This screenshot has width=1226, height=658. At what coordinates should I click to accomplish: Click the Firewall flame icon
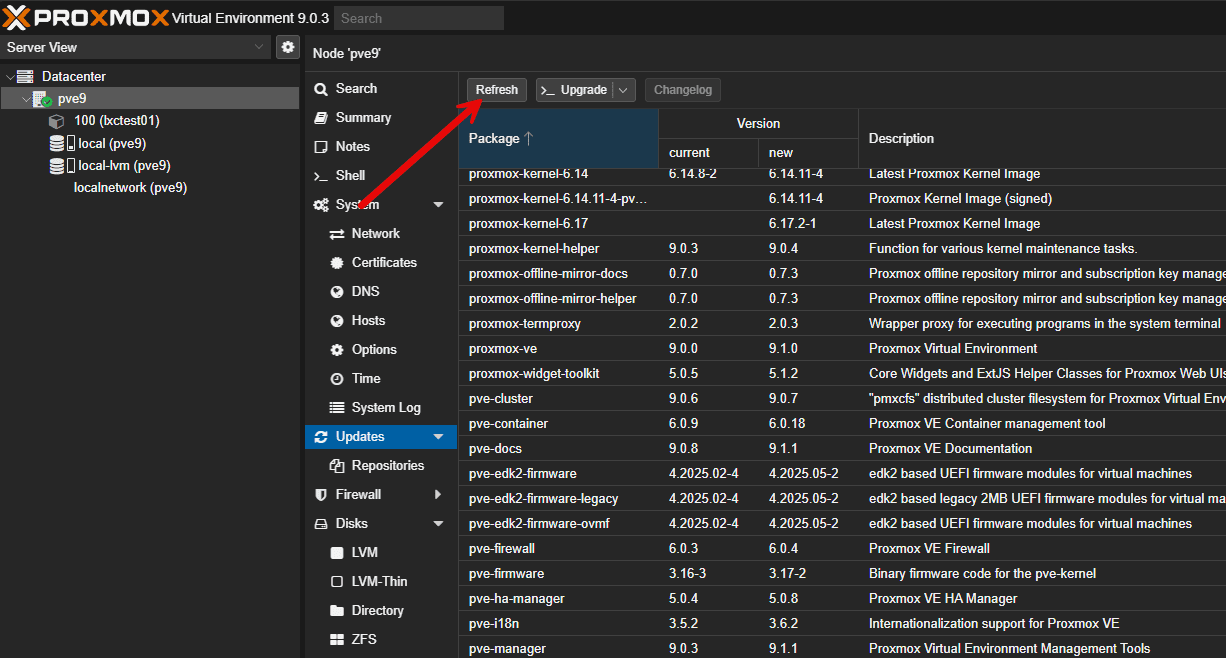[320, 494]
